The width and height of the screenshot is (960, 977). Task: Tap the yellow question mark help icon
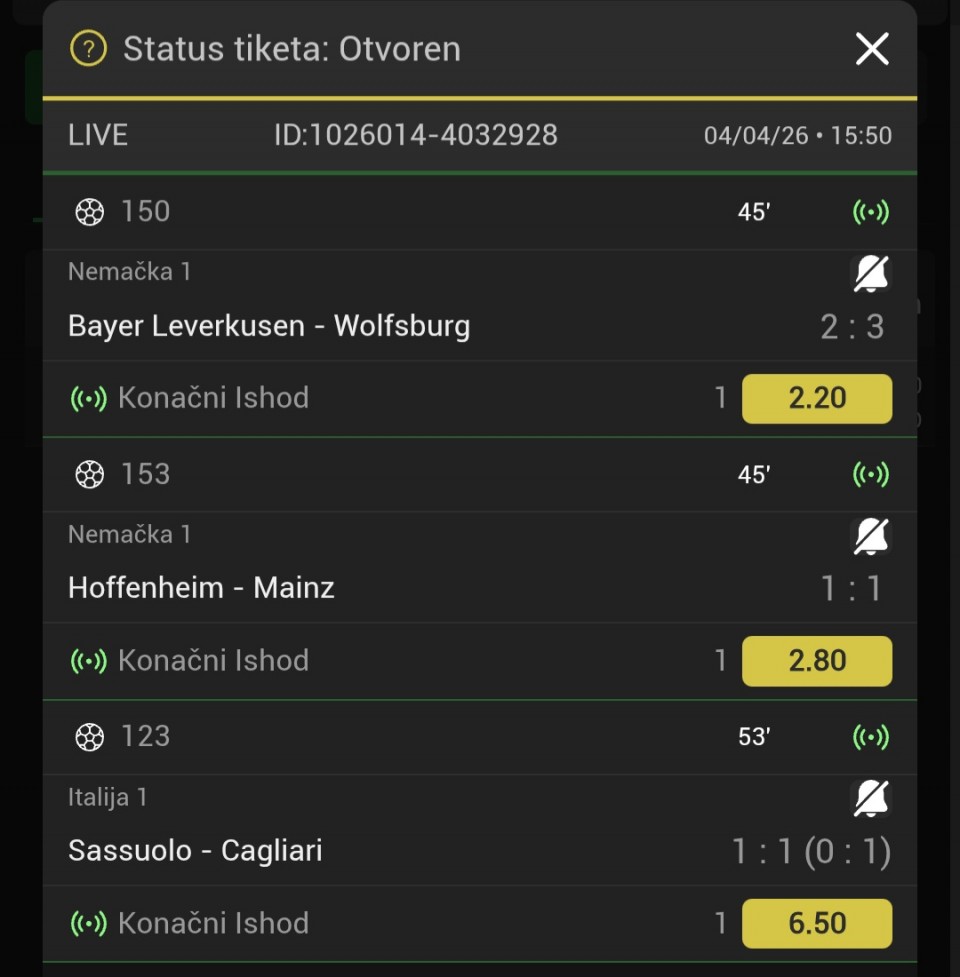[x=88, y=49]
